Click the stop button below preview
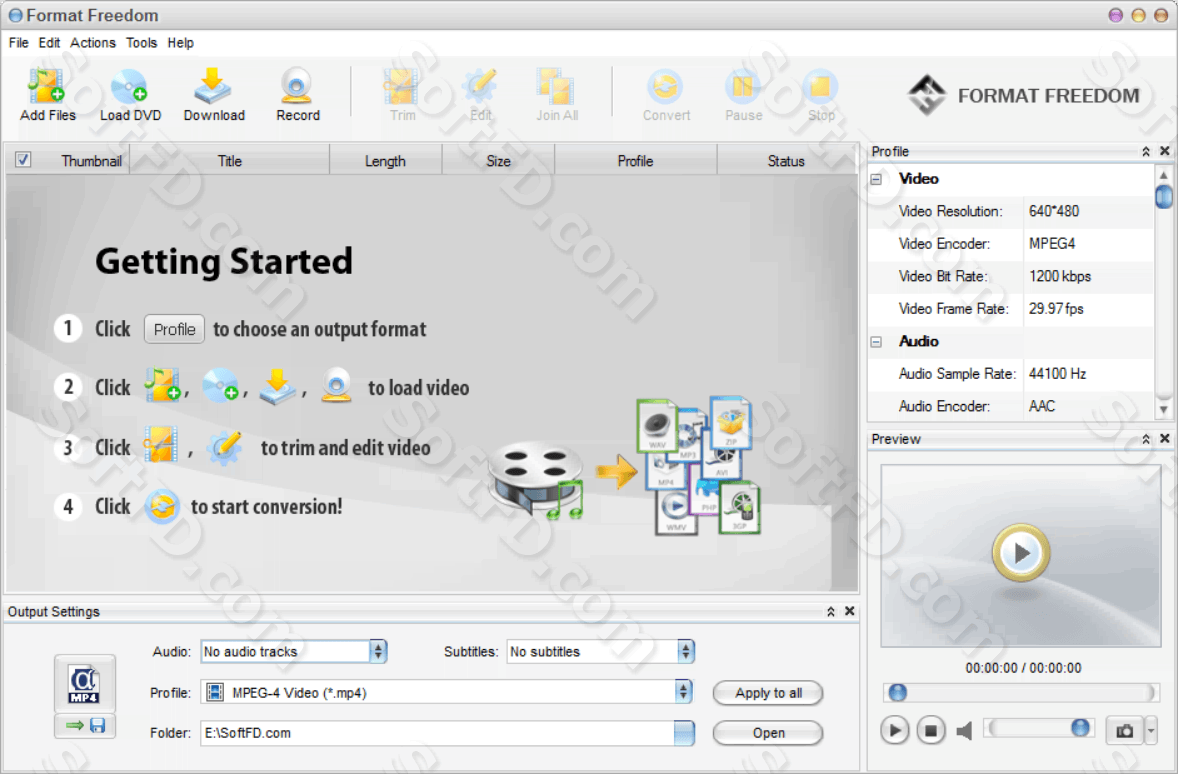 point(931,730)
